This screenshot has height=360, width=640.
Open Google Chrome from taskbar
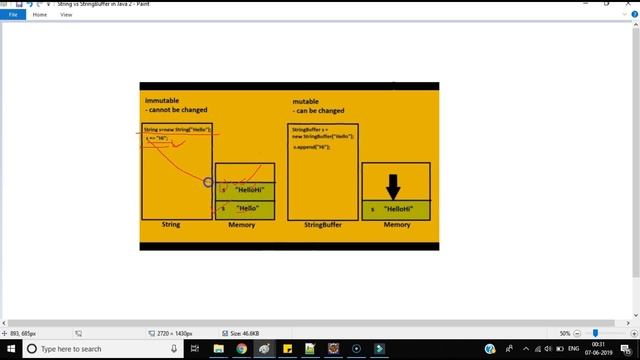(241, 349)
